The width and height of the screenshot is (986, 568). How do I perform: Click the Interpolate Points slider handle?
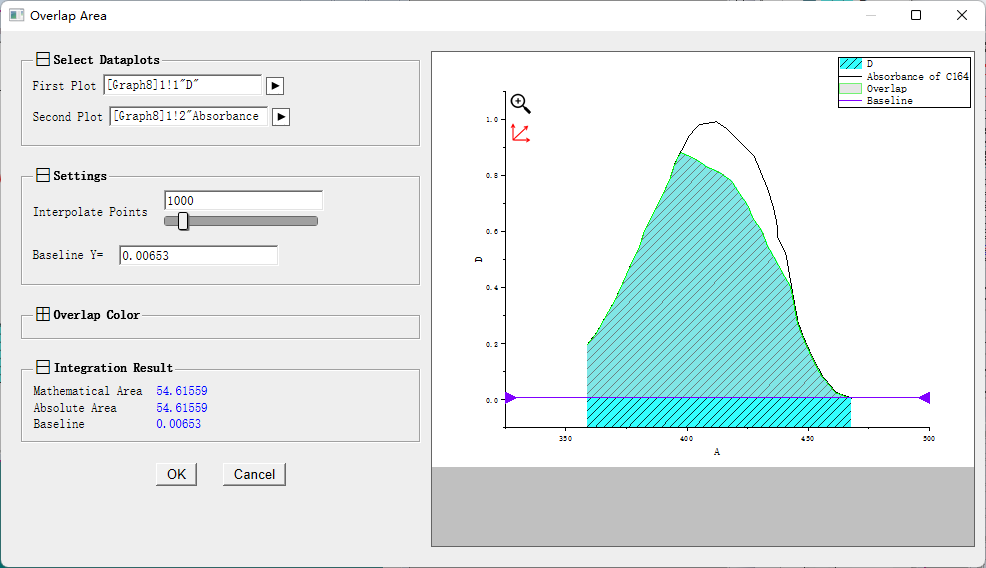click(183, 221)
